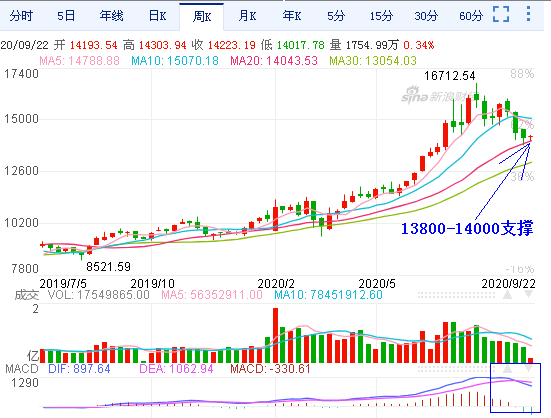Click up triangle in MACD panel header

(x=507, y=368)
